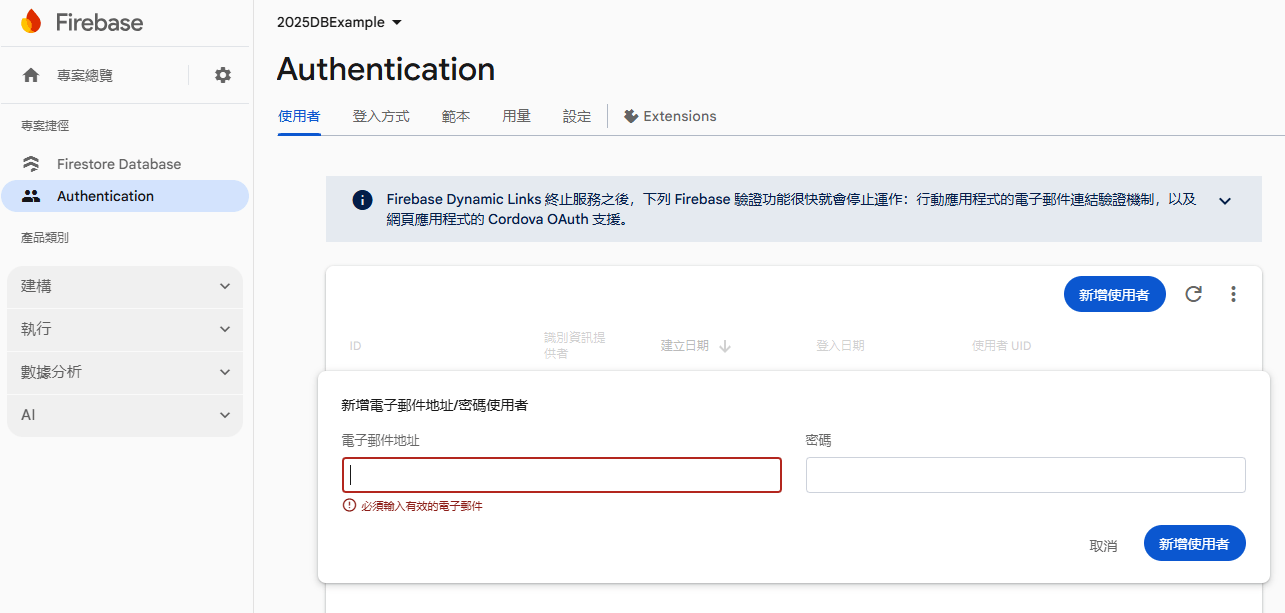Switch to the 登入方式 tab
1285x613 pixels.
pyautogui.click(x=381, y=116)
